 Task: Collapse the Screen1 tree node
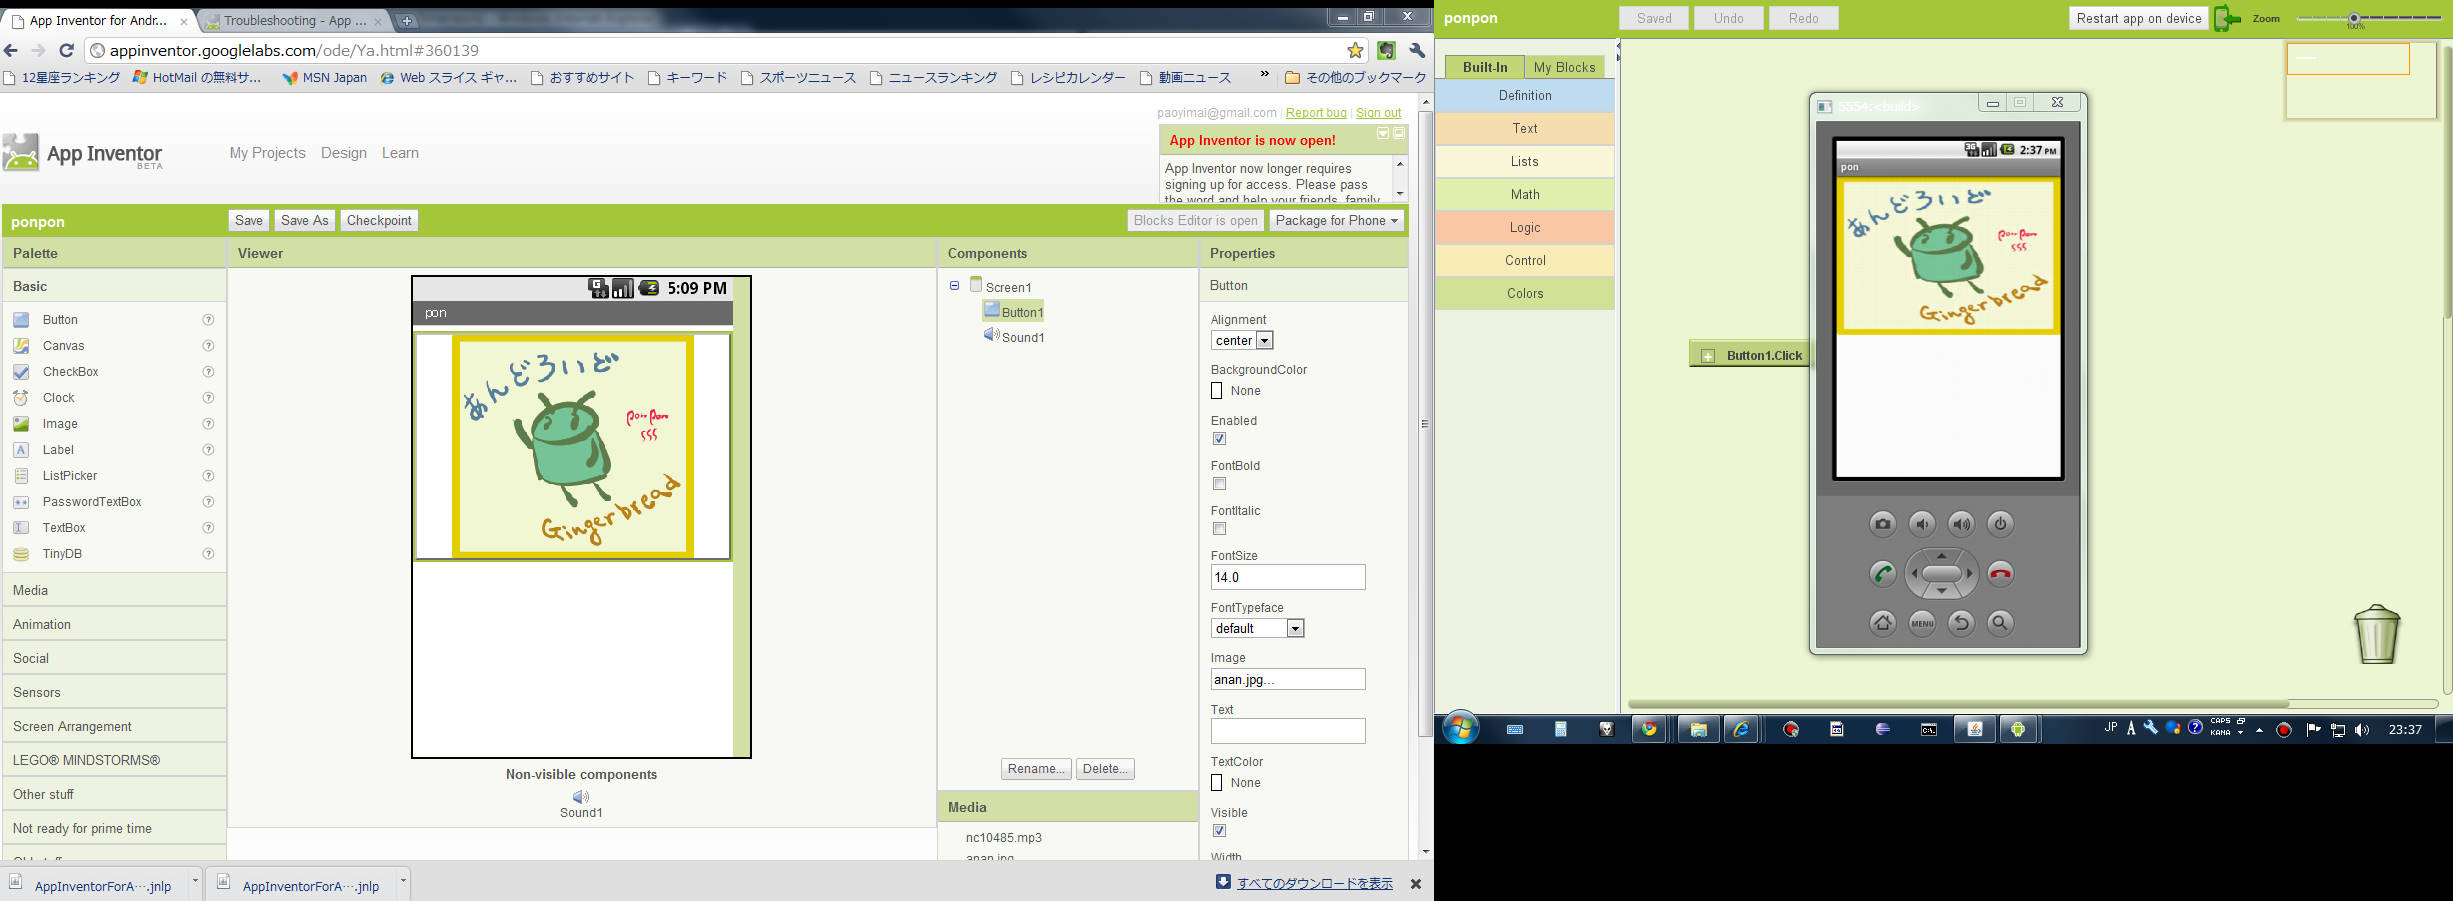[x=954, y=286]
